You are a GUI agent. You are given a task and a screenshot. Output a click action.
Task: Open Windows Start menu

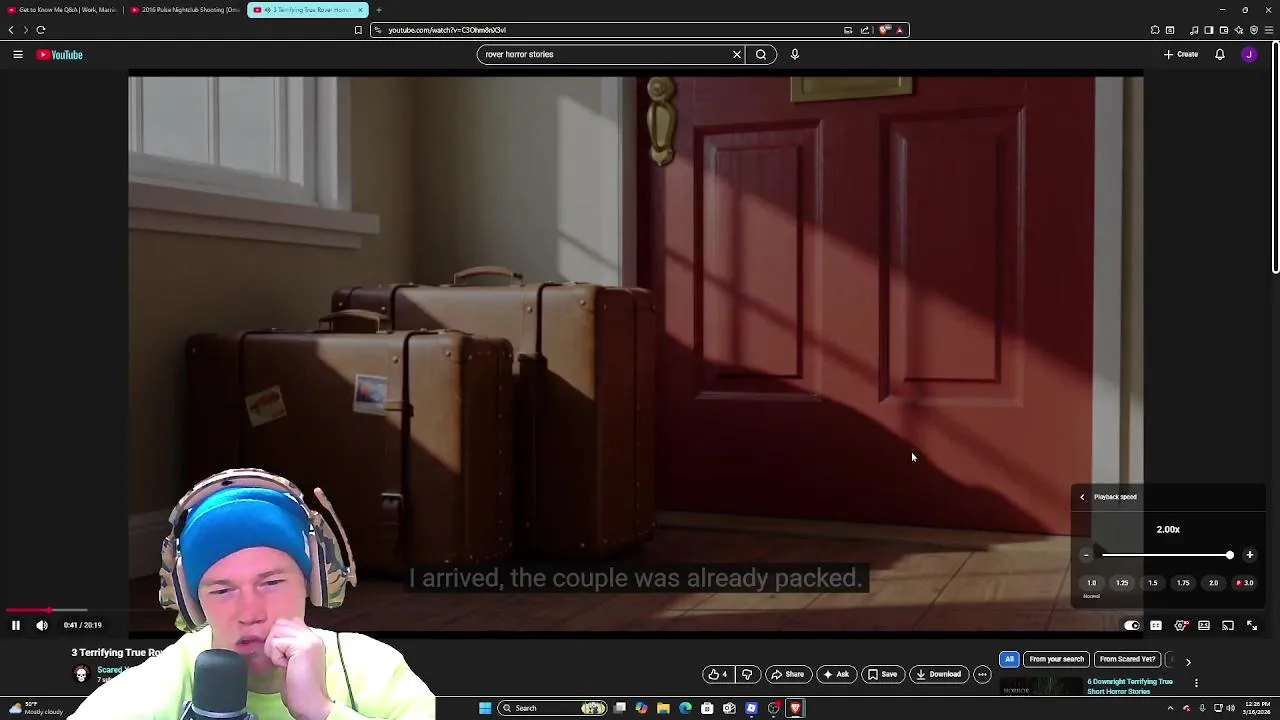pyautogui.click(x=485, y=708)
